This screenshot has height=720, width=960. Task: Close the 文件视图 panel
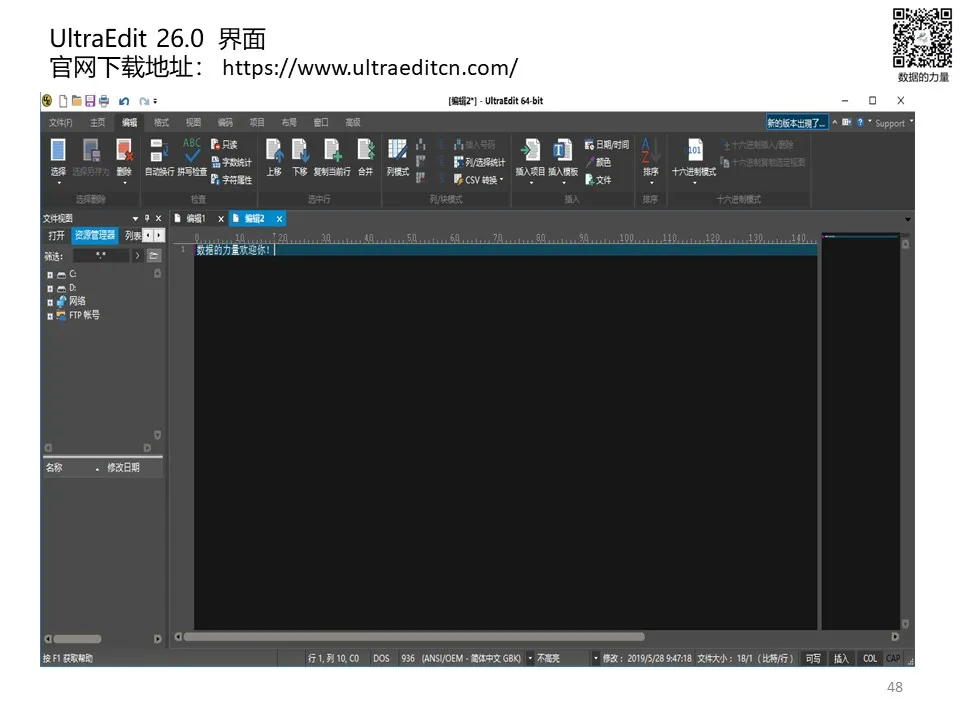pos(159,218)
